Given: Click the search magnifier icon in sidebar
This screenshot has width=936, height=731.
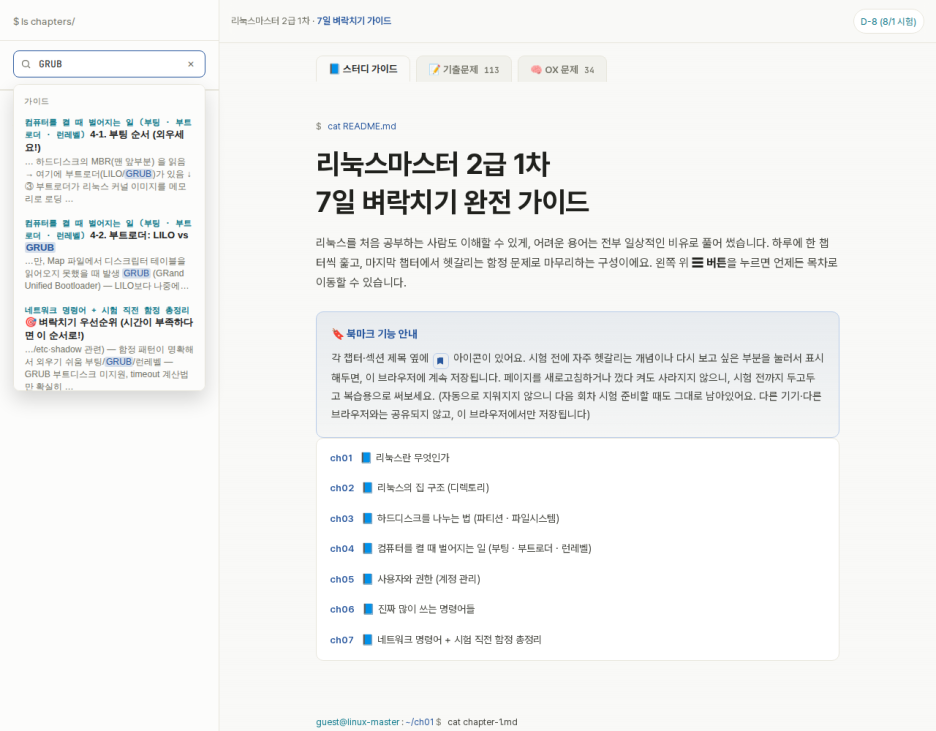Looking at the screenshot, I should tap(26, 64).
